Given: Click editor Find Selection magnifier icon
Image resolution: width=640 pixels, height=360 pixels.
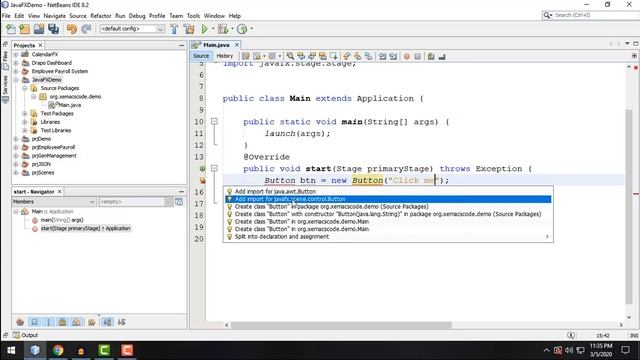Looking at the screenshot, I should coord(290,56).
